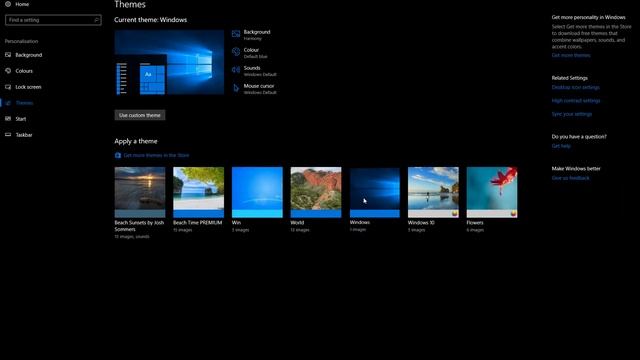Click the Home gear icon
The height and width of the screenshot is (360, 640).
8,4
